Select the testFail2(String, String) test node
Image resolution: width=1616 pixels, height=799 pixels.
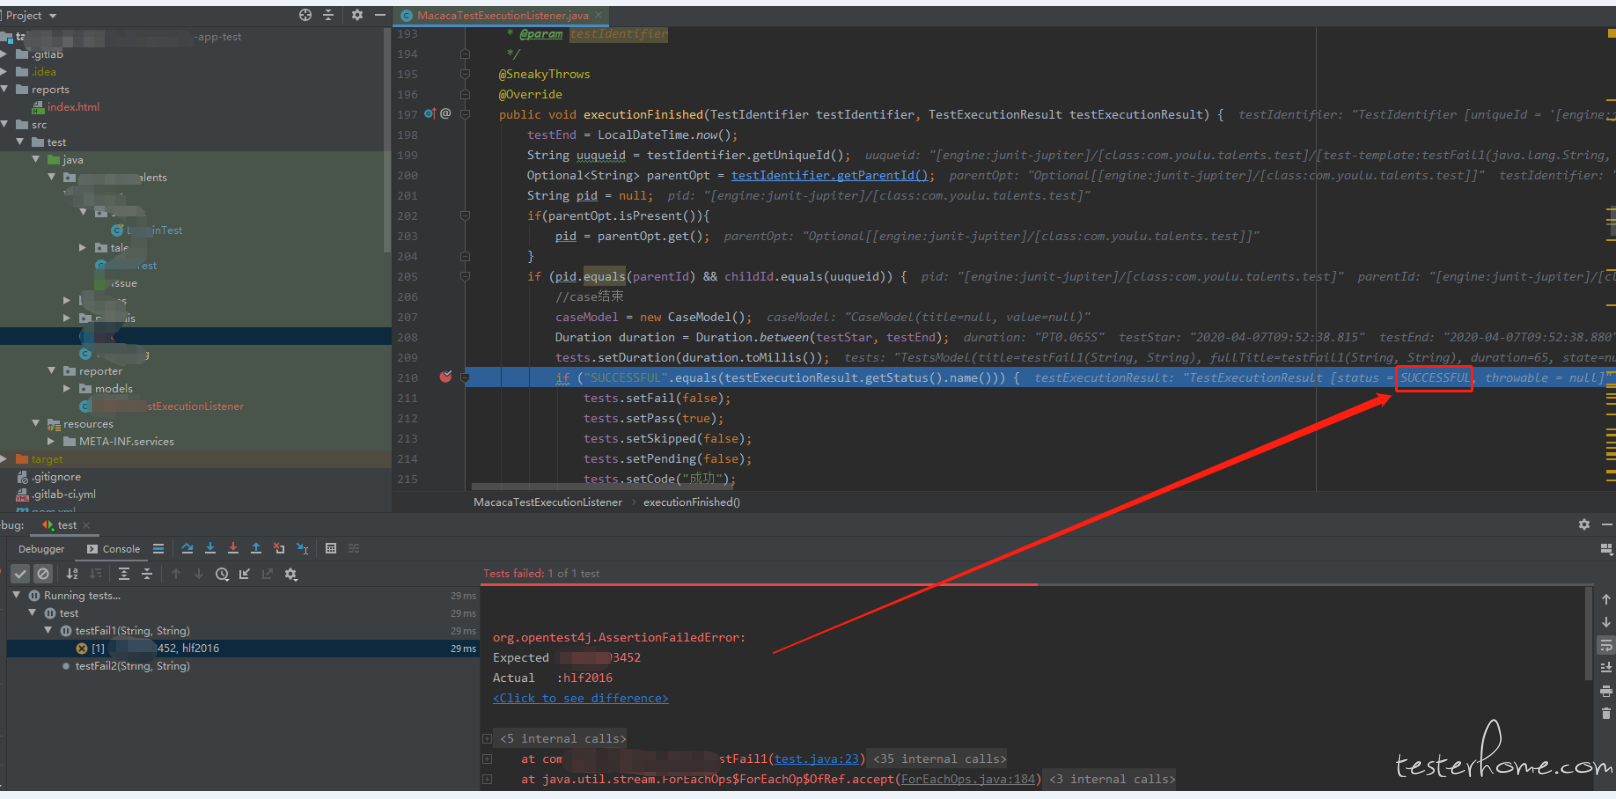click(x=132, y=666)
